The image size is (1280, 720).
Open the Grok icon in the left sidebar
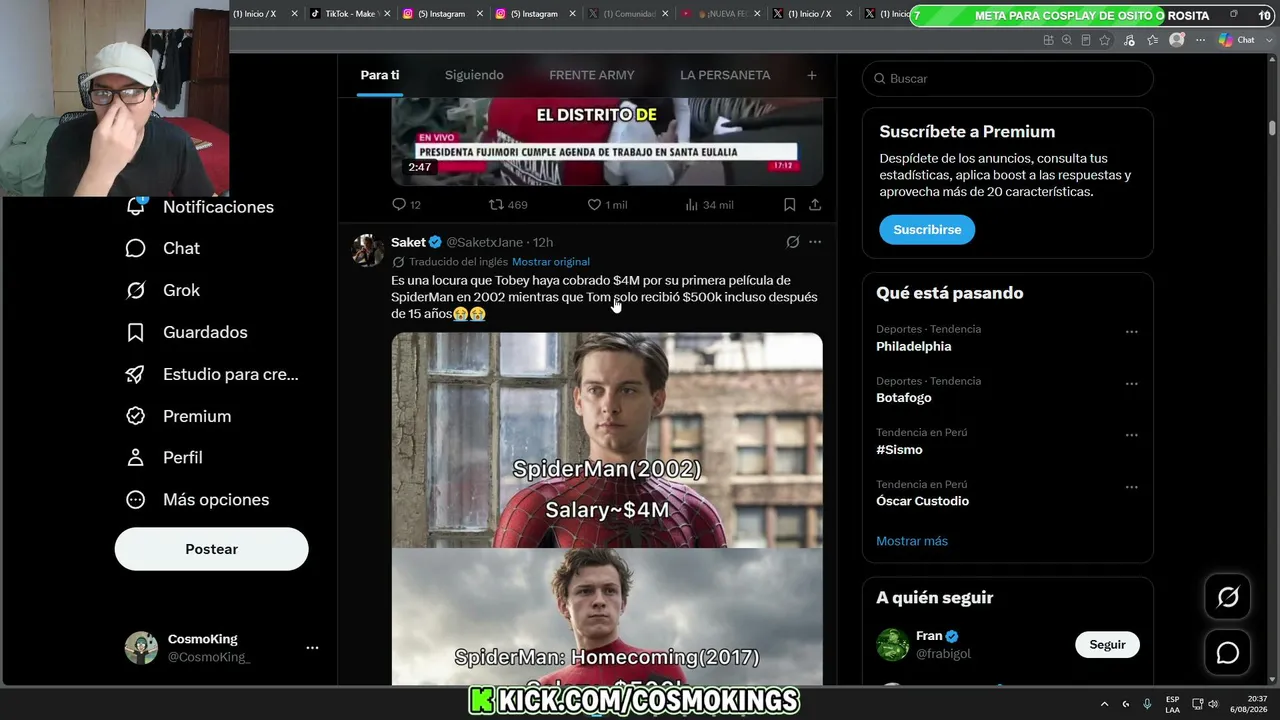[136, 290]
